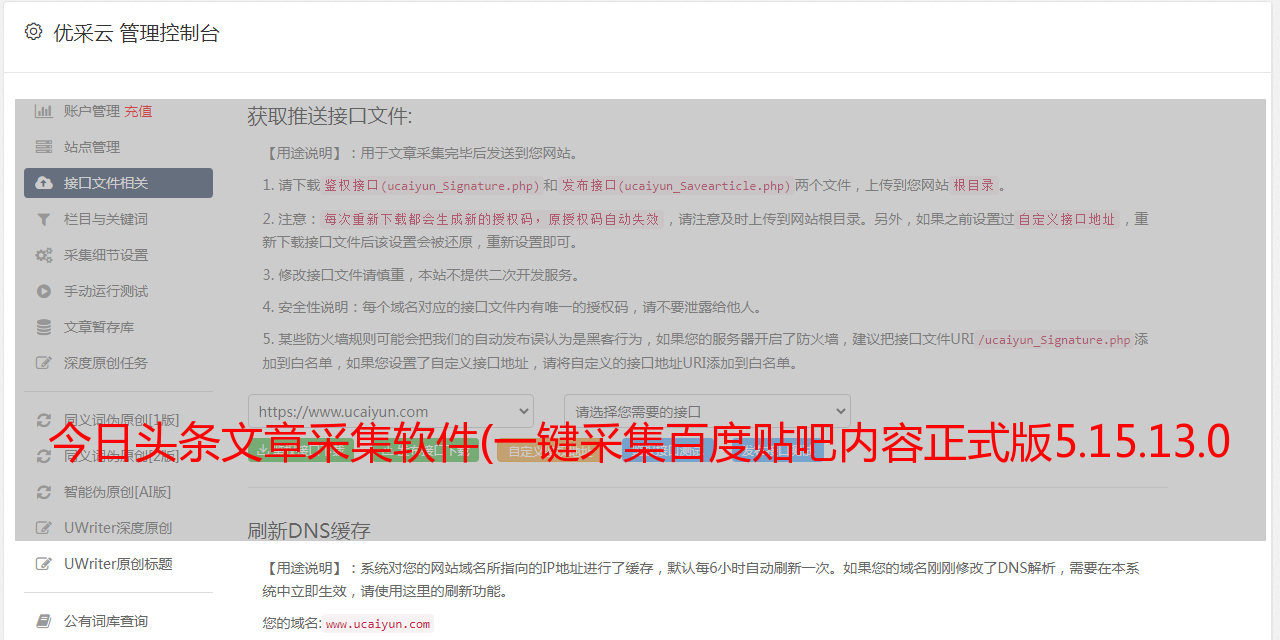Click the play circle icon for 手动运行测试
1280x640 pixels.
tap(44, 291)
